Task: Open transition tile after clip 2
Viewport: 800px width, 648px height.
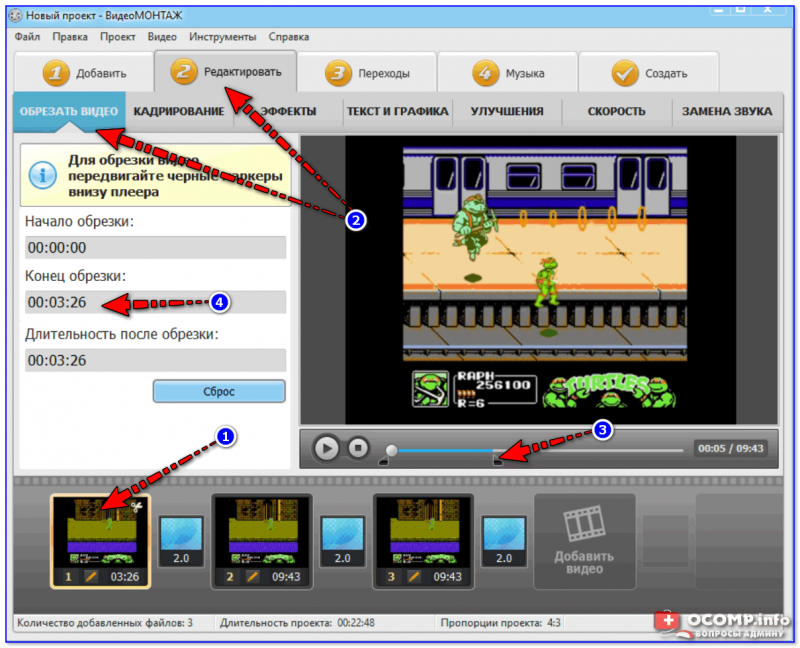Action: (x=342, y=541)
